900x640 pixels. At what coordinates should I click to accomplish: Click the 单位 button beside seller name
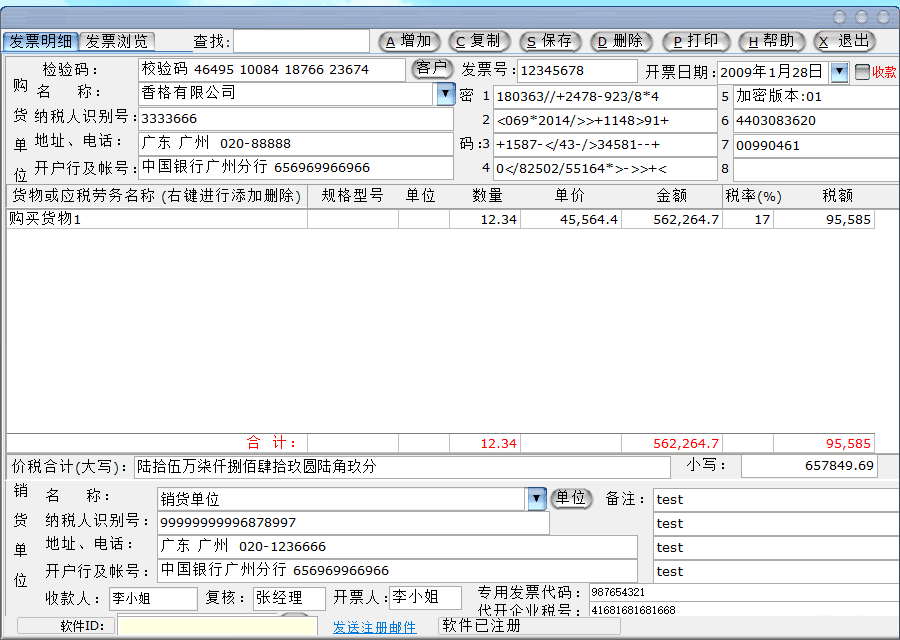coord(571,498)
